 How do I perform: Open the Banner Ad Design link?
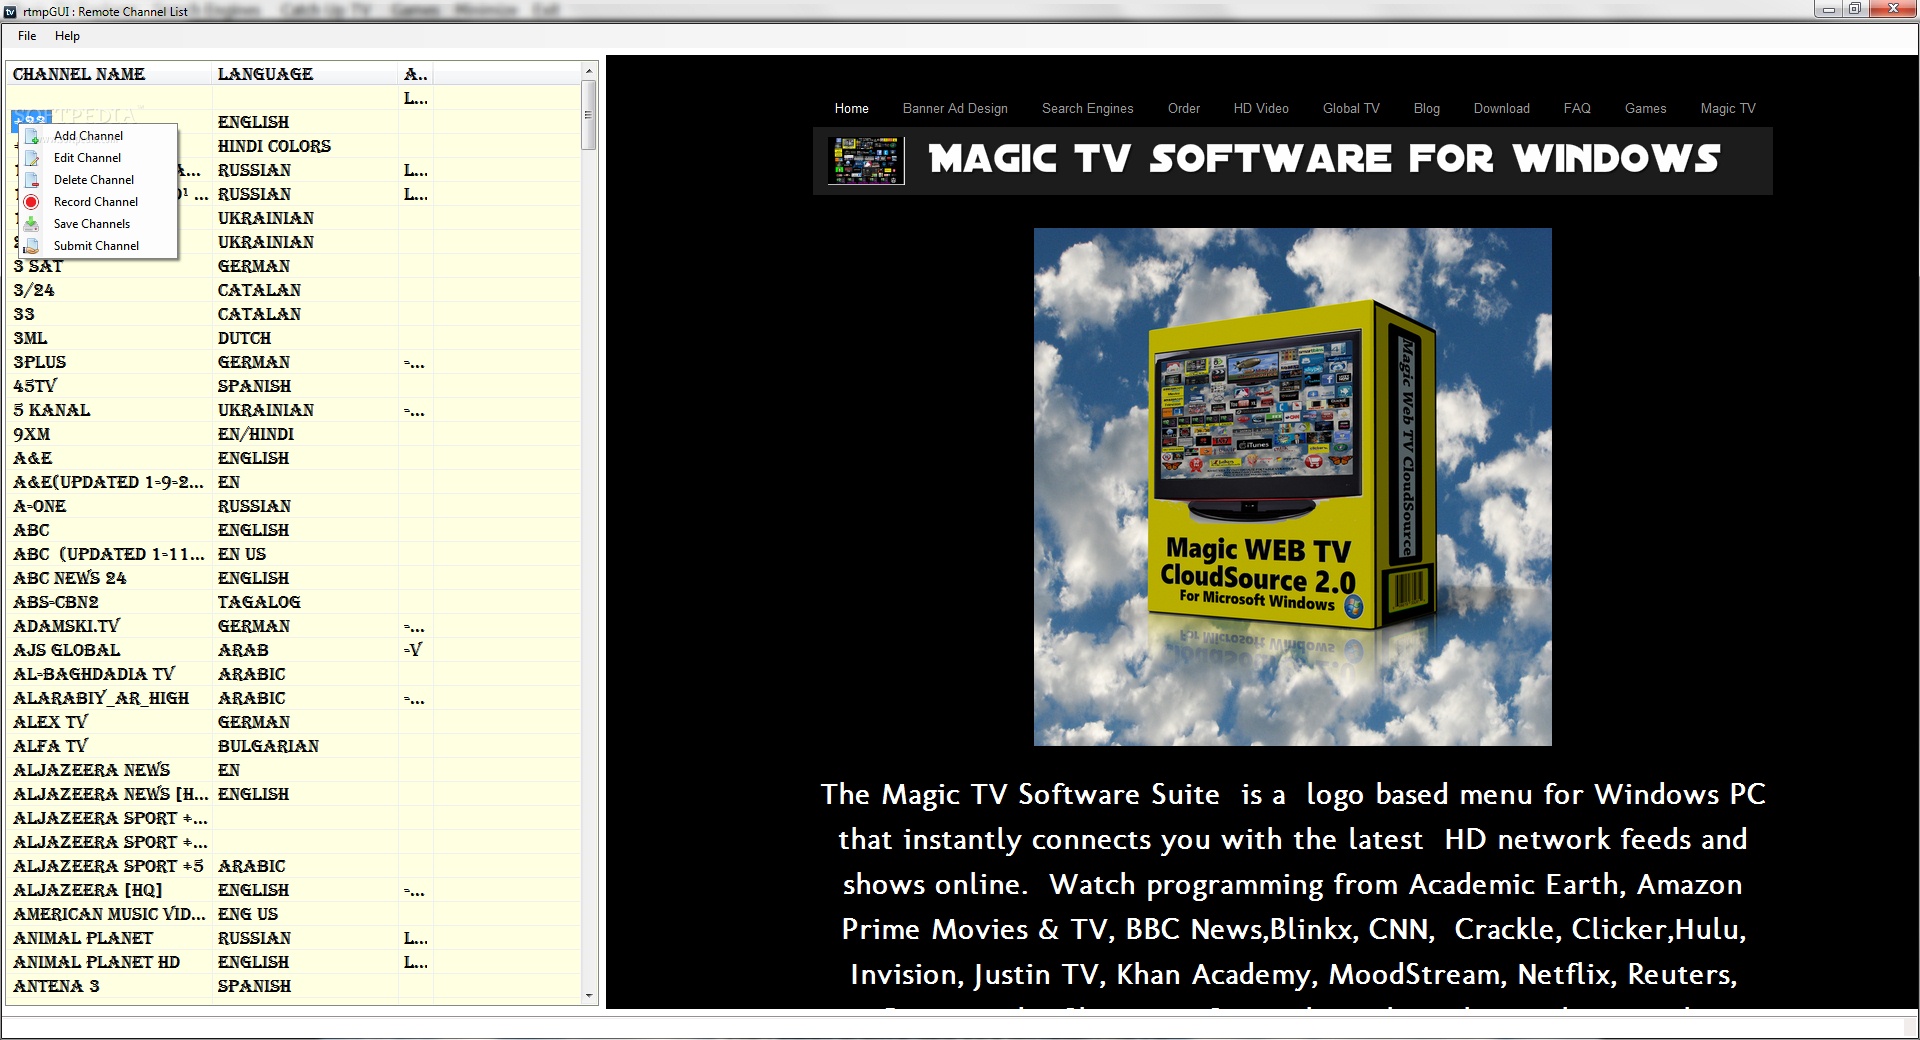[x=955, y=108]
